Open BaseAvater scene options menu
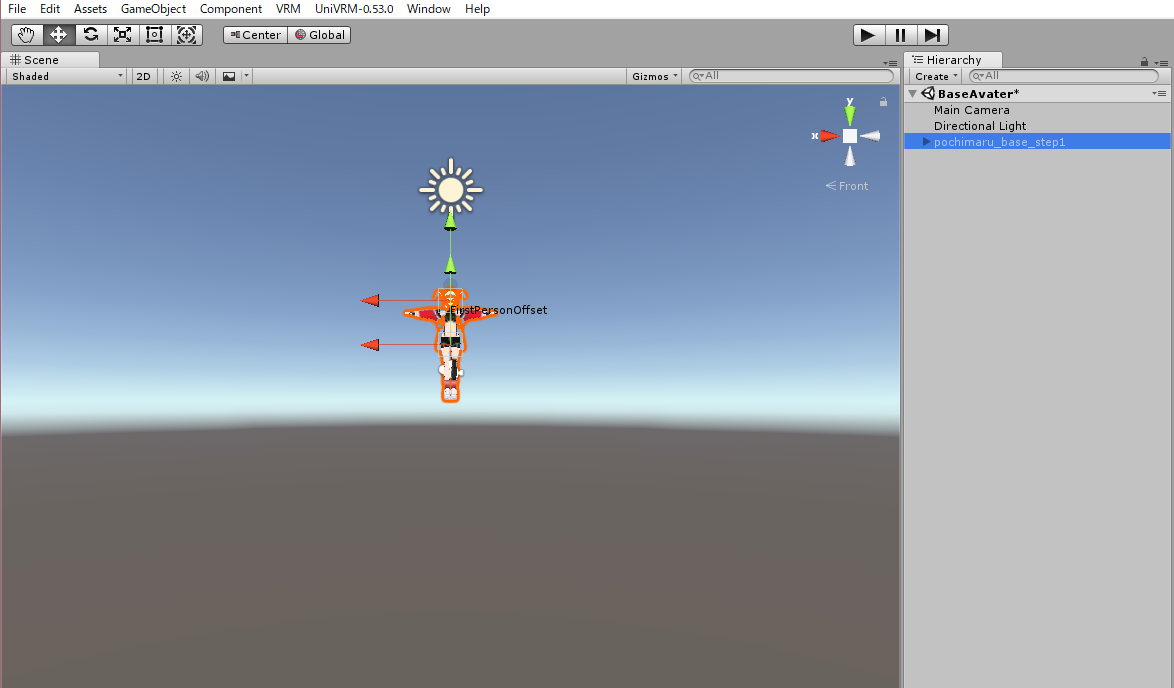The width and height of the screenshot is (1174, 688). [x=1160, y=94]
